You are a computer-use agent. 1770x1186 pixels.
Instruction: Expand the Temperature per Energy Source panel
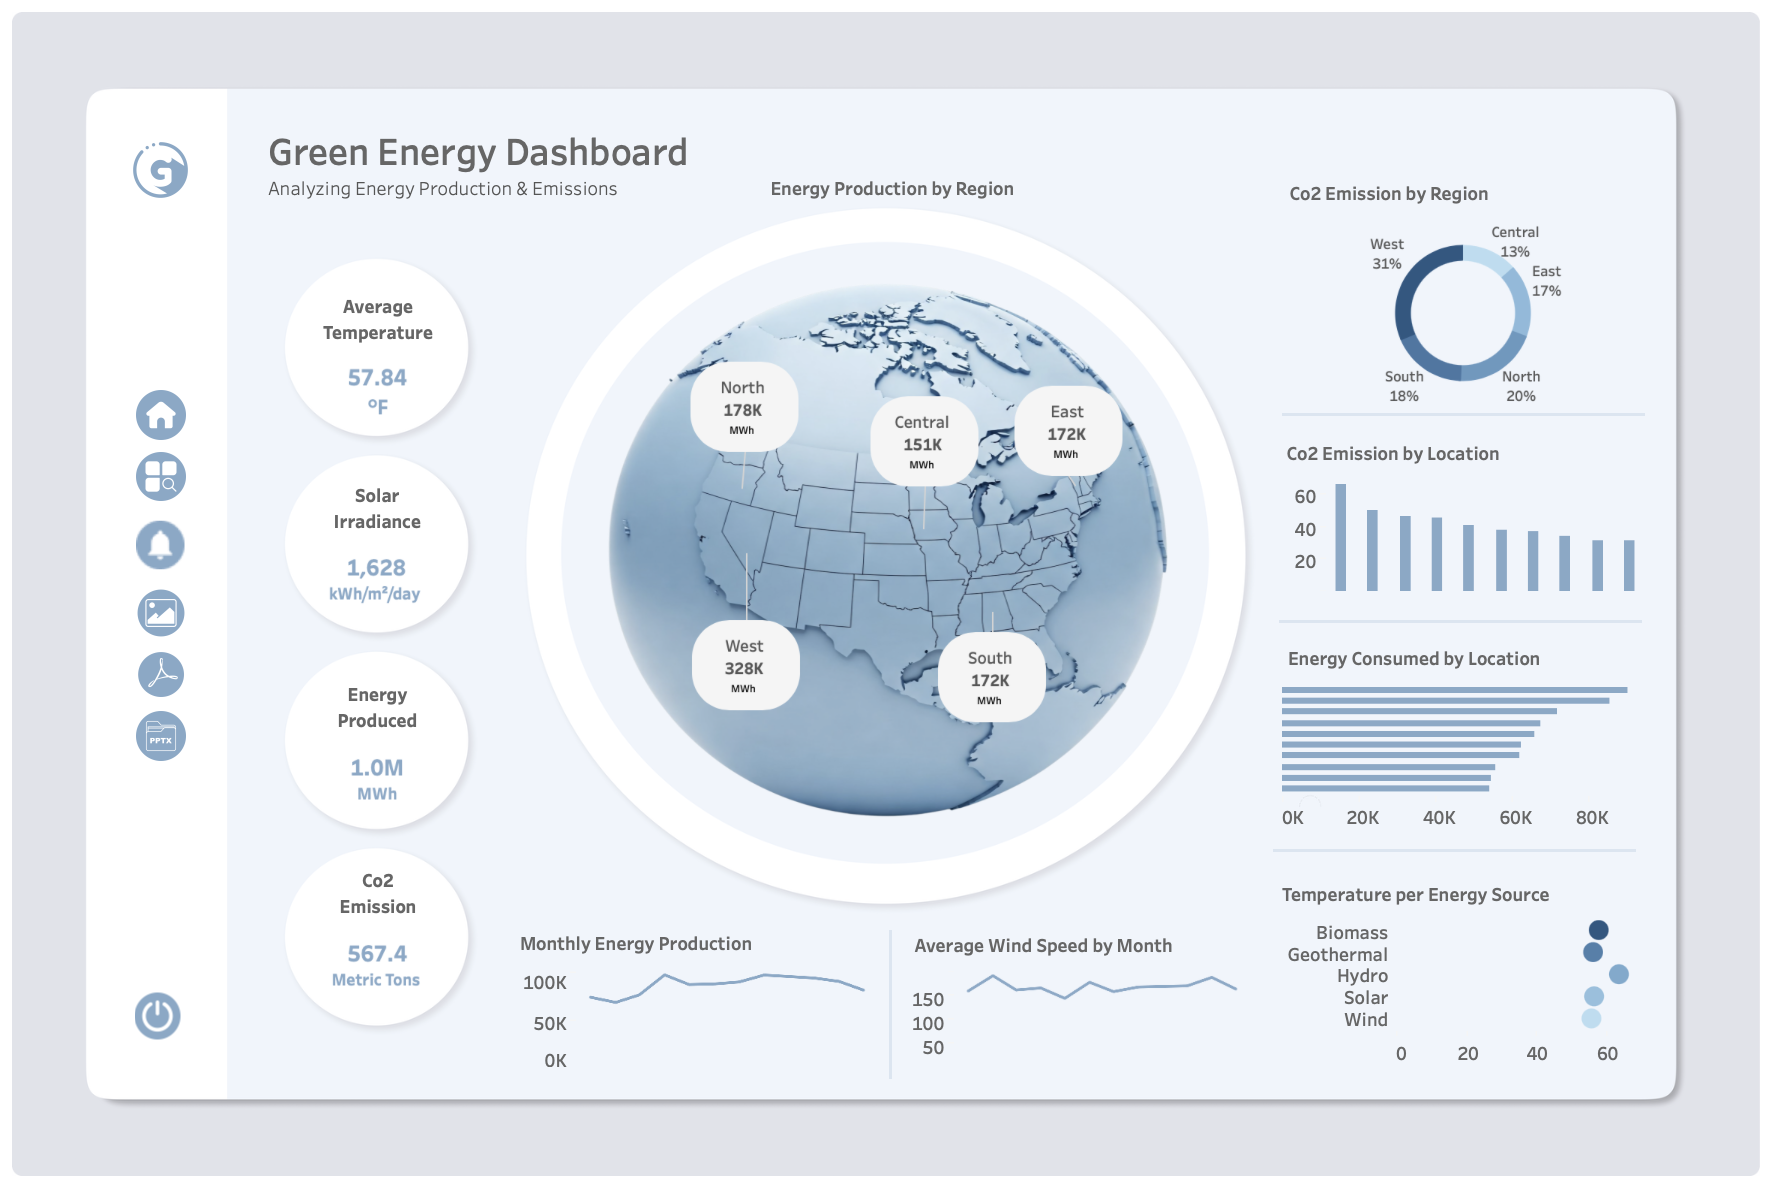pyautogui.click(x=1415, y=895)
